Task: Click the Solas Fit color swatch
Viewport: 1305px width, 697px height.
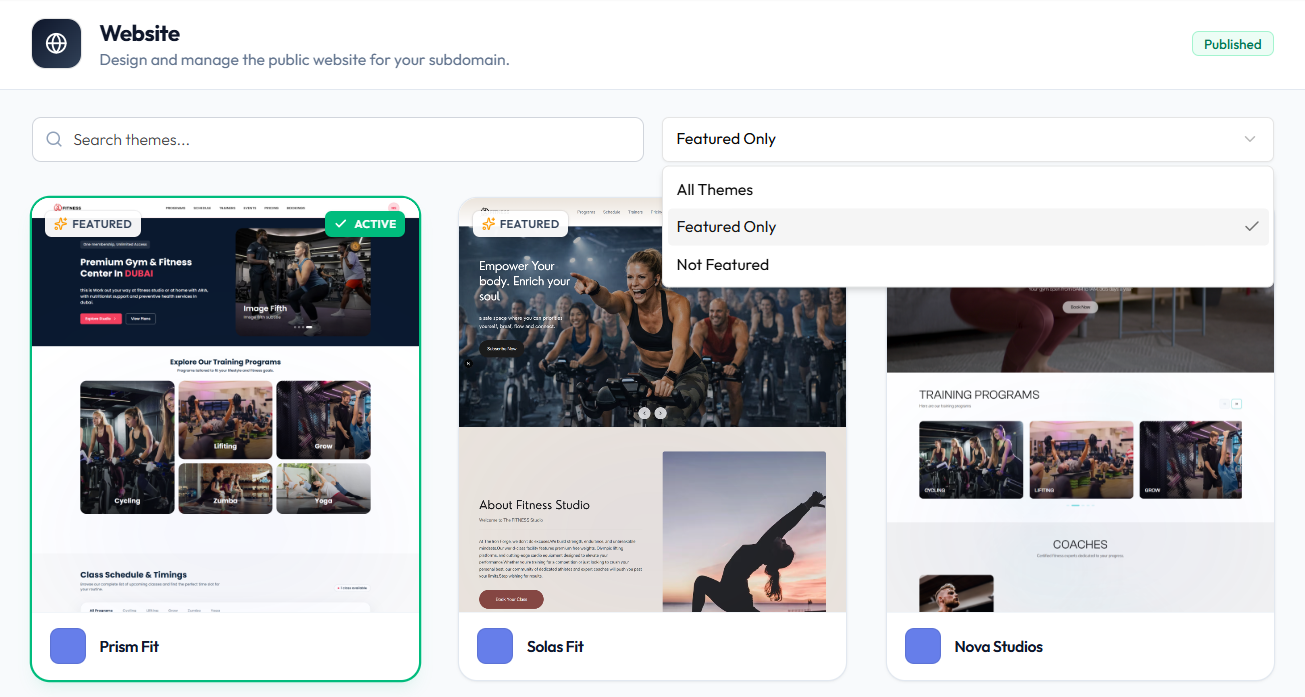Action: 495,646
